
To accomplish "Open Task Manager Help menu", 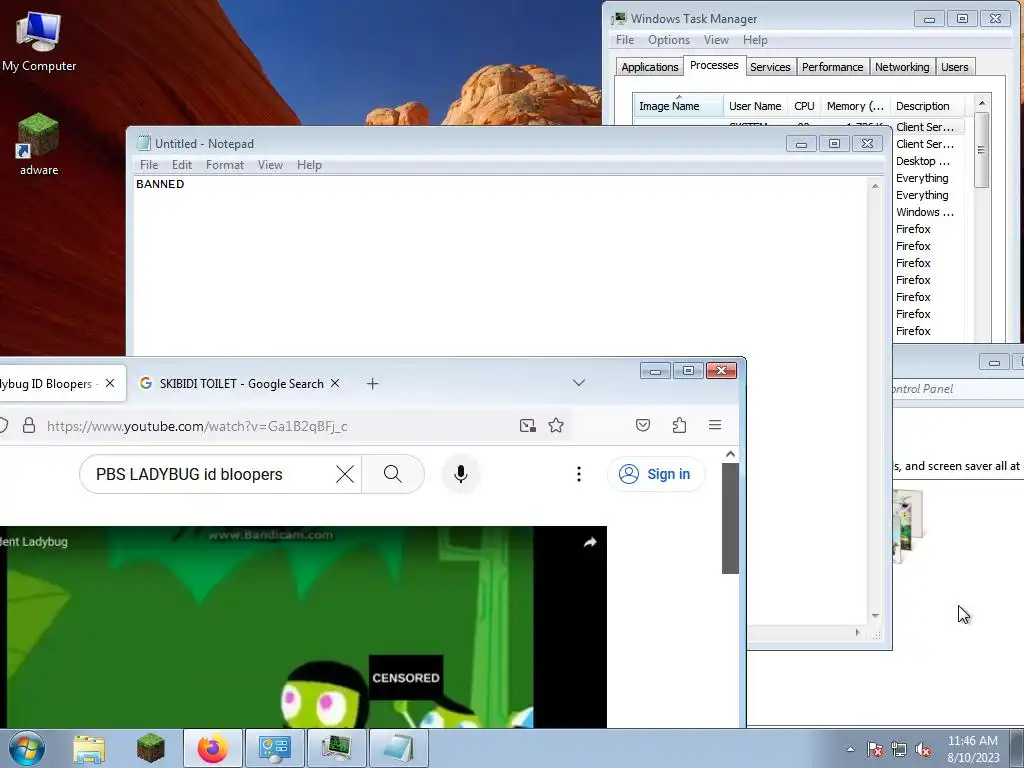I will pos(755,40).
